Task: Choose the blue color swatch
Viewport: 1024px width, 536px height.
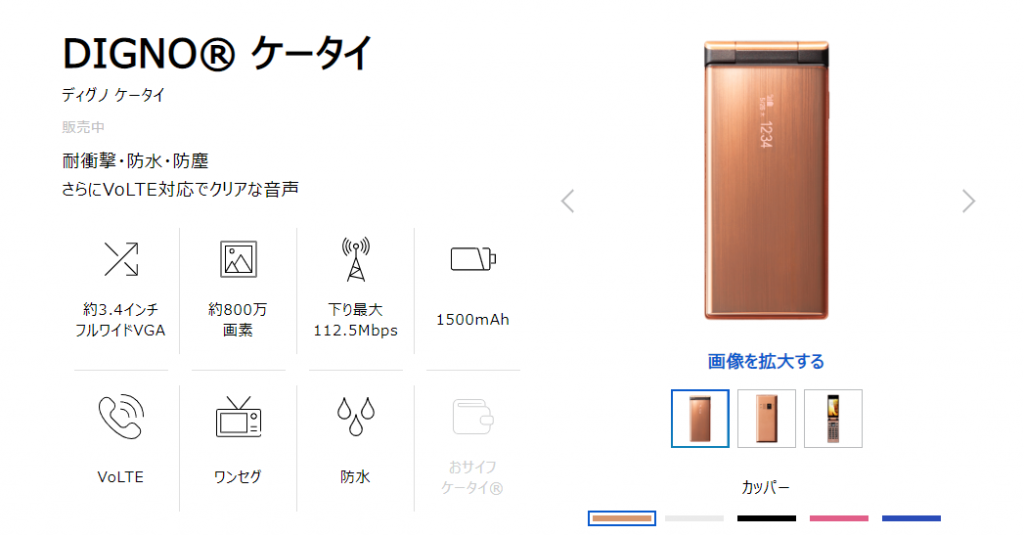Action: pos(912,518)
